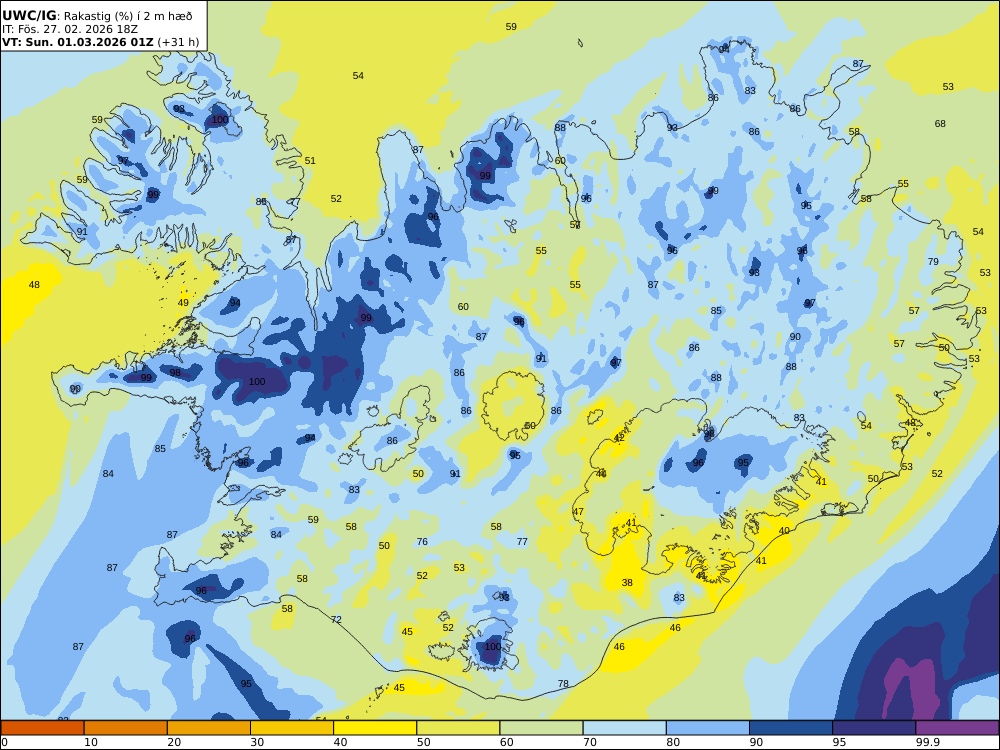This screenshot has width=1000, height=750.
Task: Click the dark blue 90–95 legend segment
Action: 791,728
